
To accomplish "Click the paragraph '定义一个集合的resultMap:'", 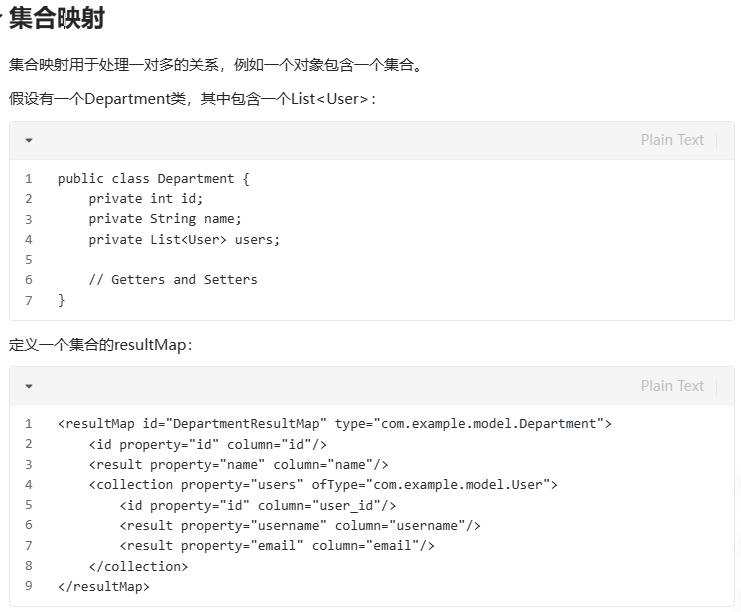I will pos(101,345).
